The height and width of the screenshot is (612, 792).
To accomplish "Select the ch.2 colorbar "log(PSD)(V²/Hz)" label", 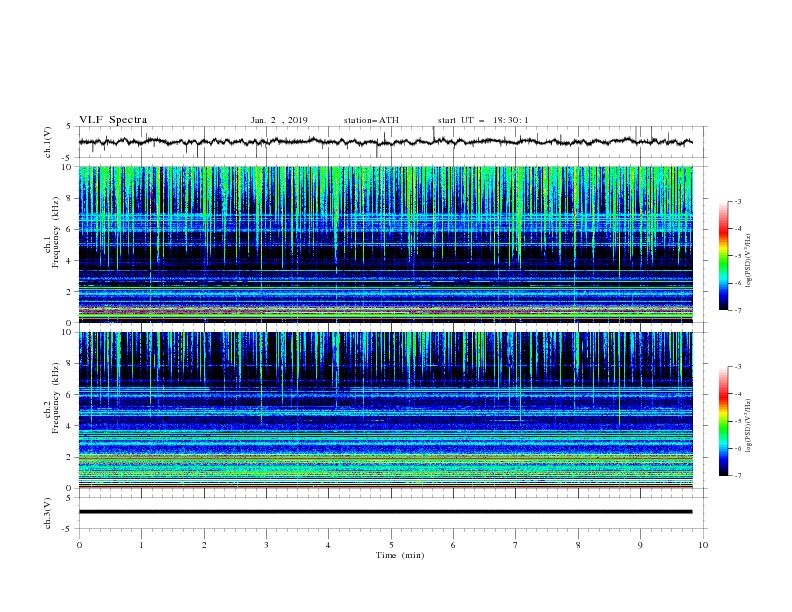I will pos(748,425).
